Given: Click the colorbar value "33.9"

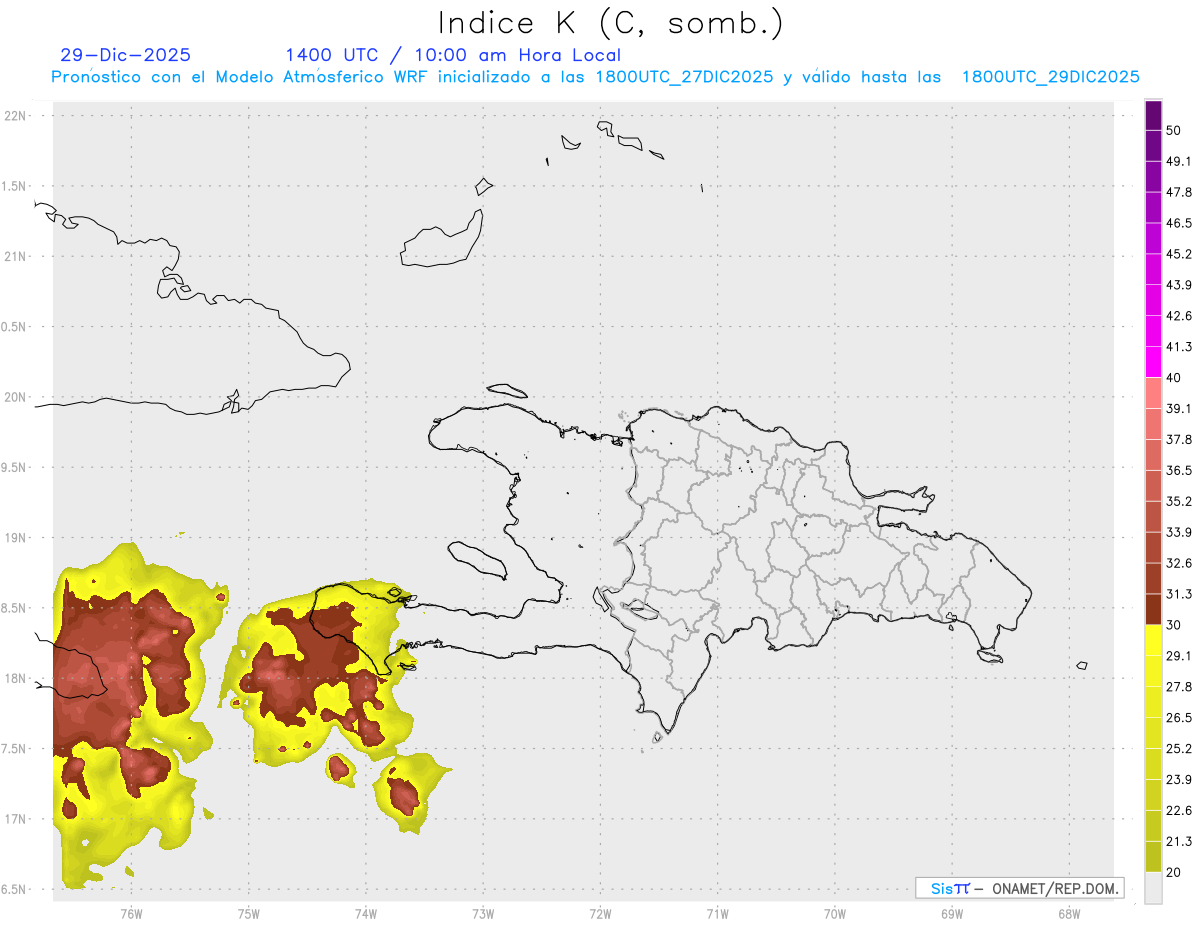Looking at the screenshot, I should pyautogui.click(x=1179, y=532).
